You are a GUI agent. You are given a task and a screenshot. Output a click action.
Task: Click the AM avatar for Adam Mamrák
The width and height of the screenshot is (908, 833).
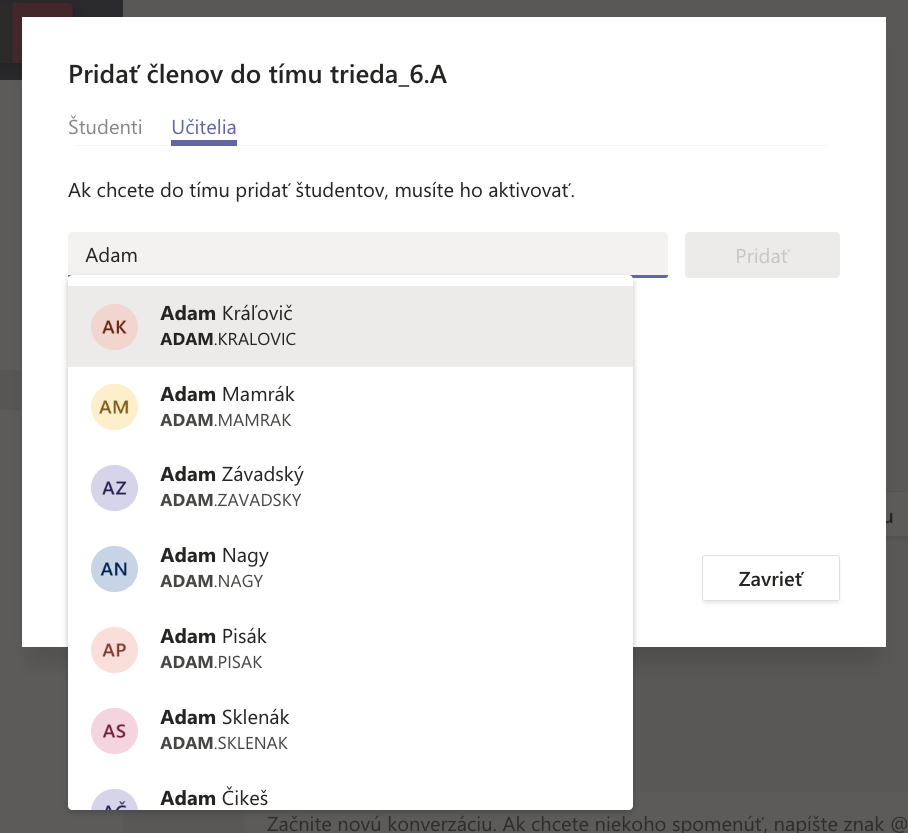click(115, 407)
